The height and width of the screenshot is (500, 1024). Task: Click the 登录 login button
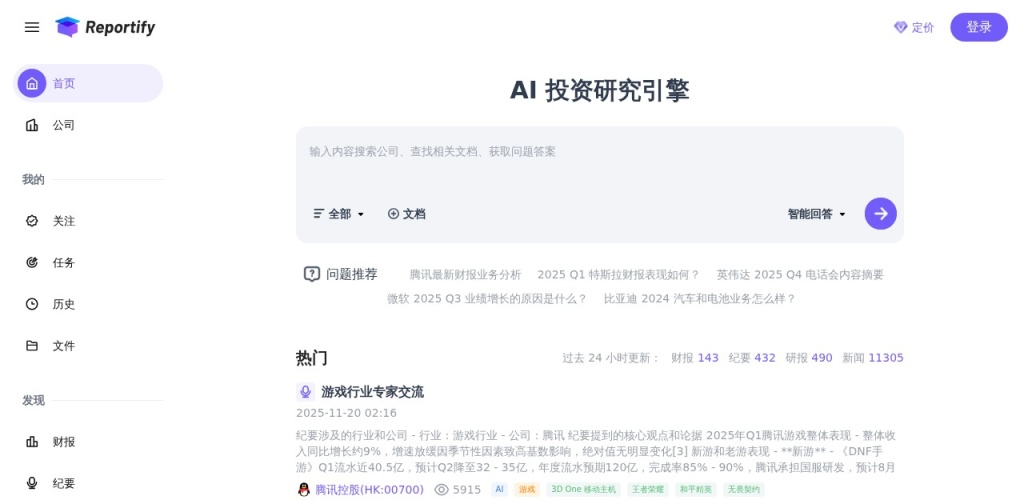tap(978, 27)
